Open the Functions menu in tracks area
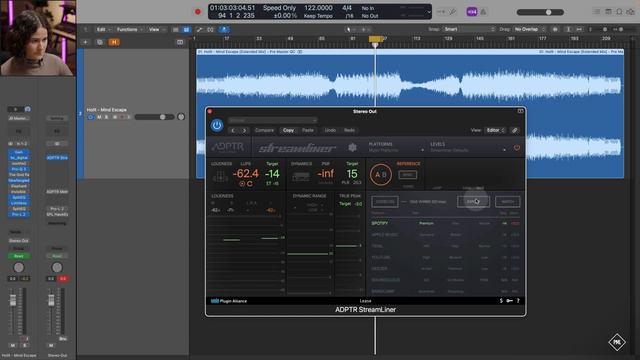The width and height of the screenshot is (640, 360). pyautogui.click(x=129, y=29)
